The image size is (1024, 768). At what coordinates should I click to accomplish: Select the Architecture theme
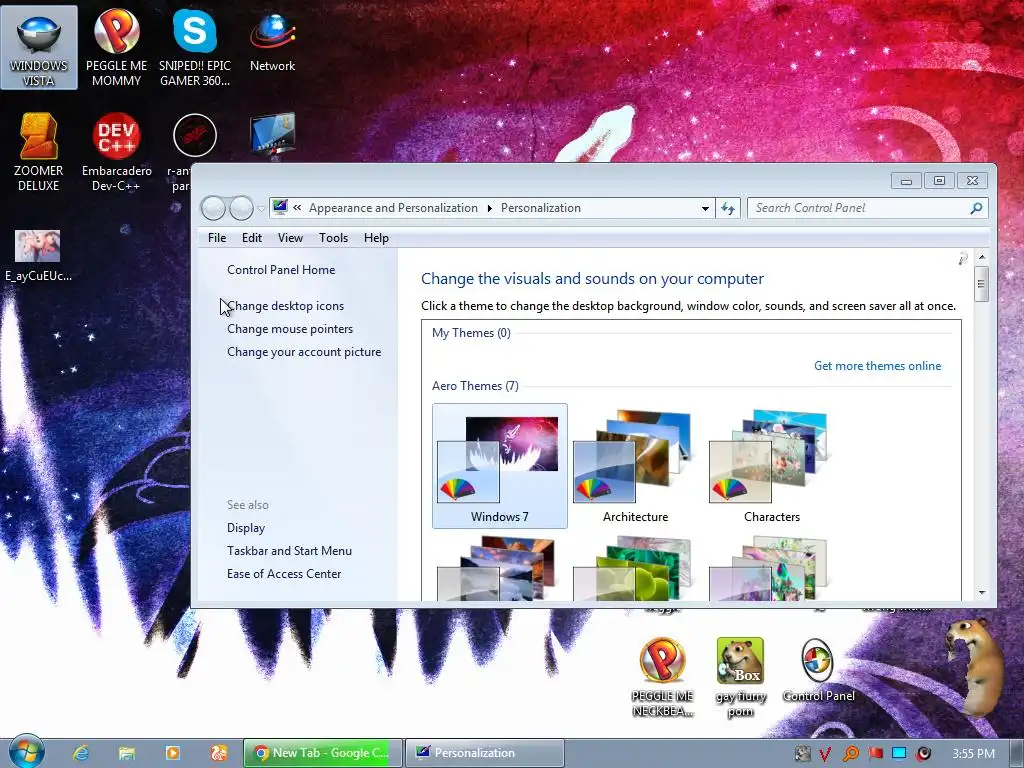(x=635, y=466)
